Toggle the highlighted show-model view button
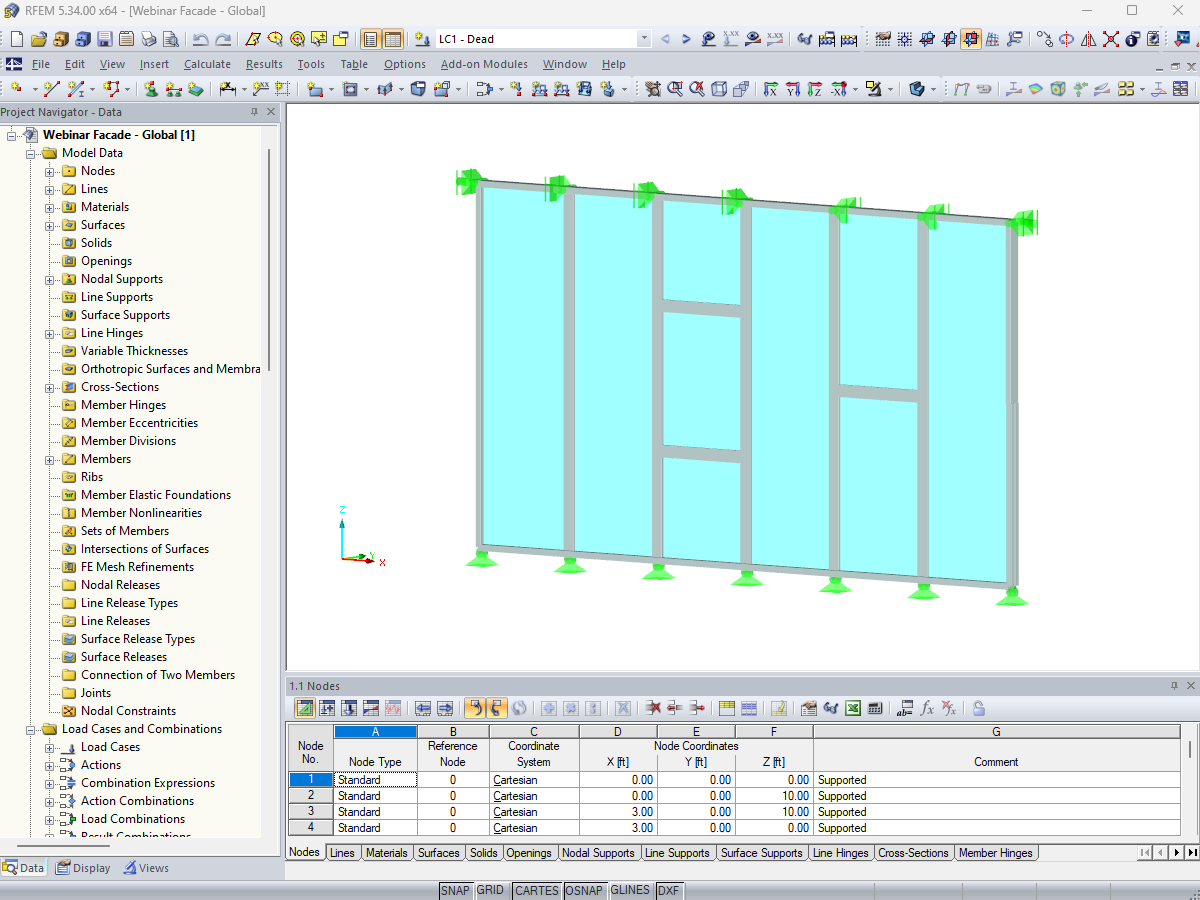1200x900 pixels. tap(970, 39)
